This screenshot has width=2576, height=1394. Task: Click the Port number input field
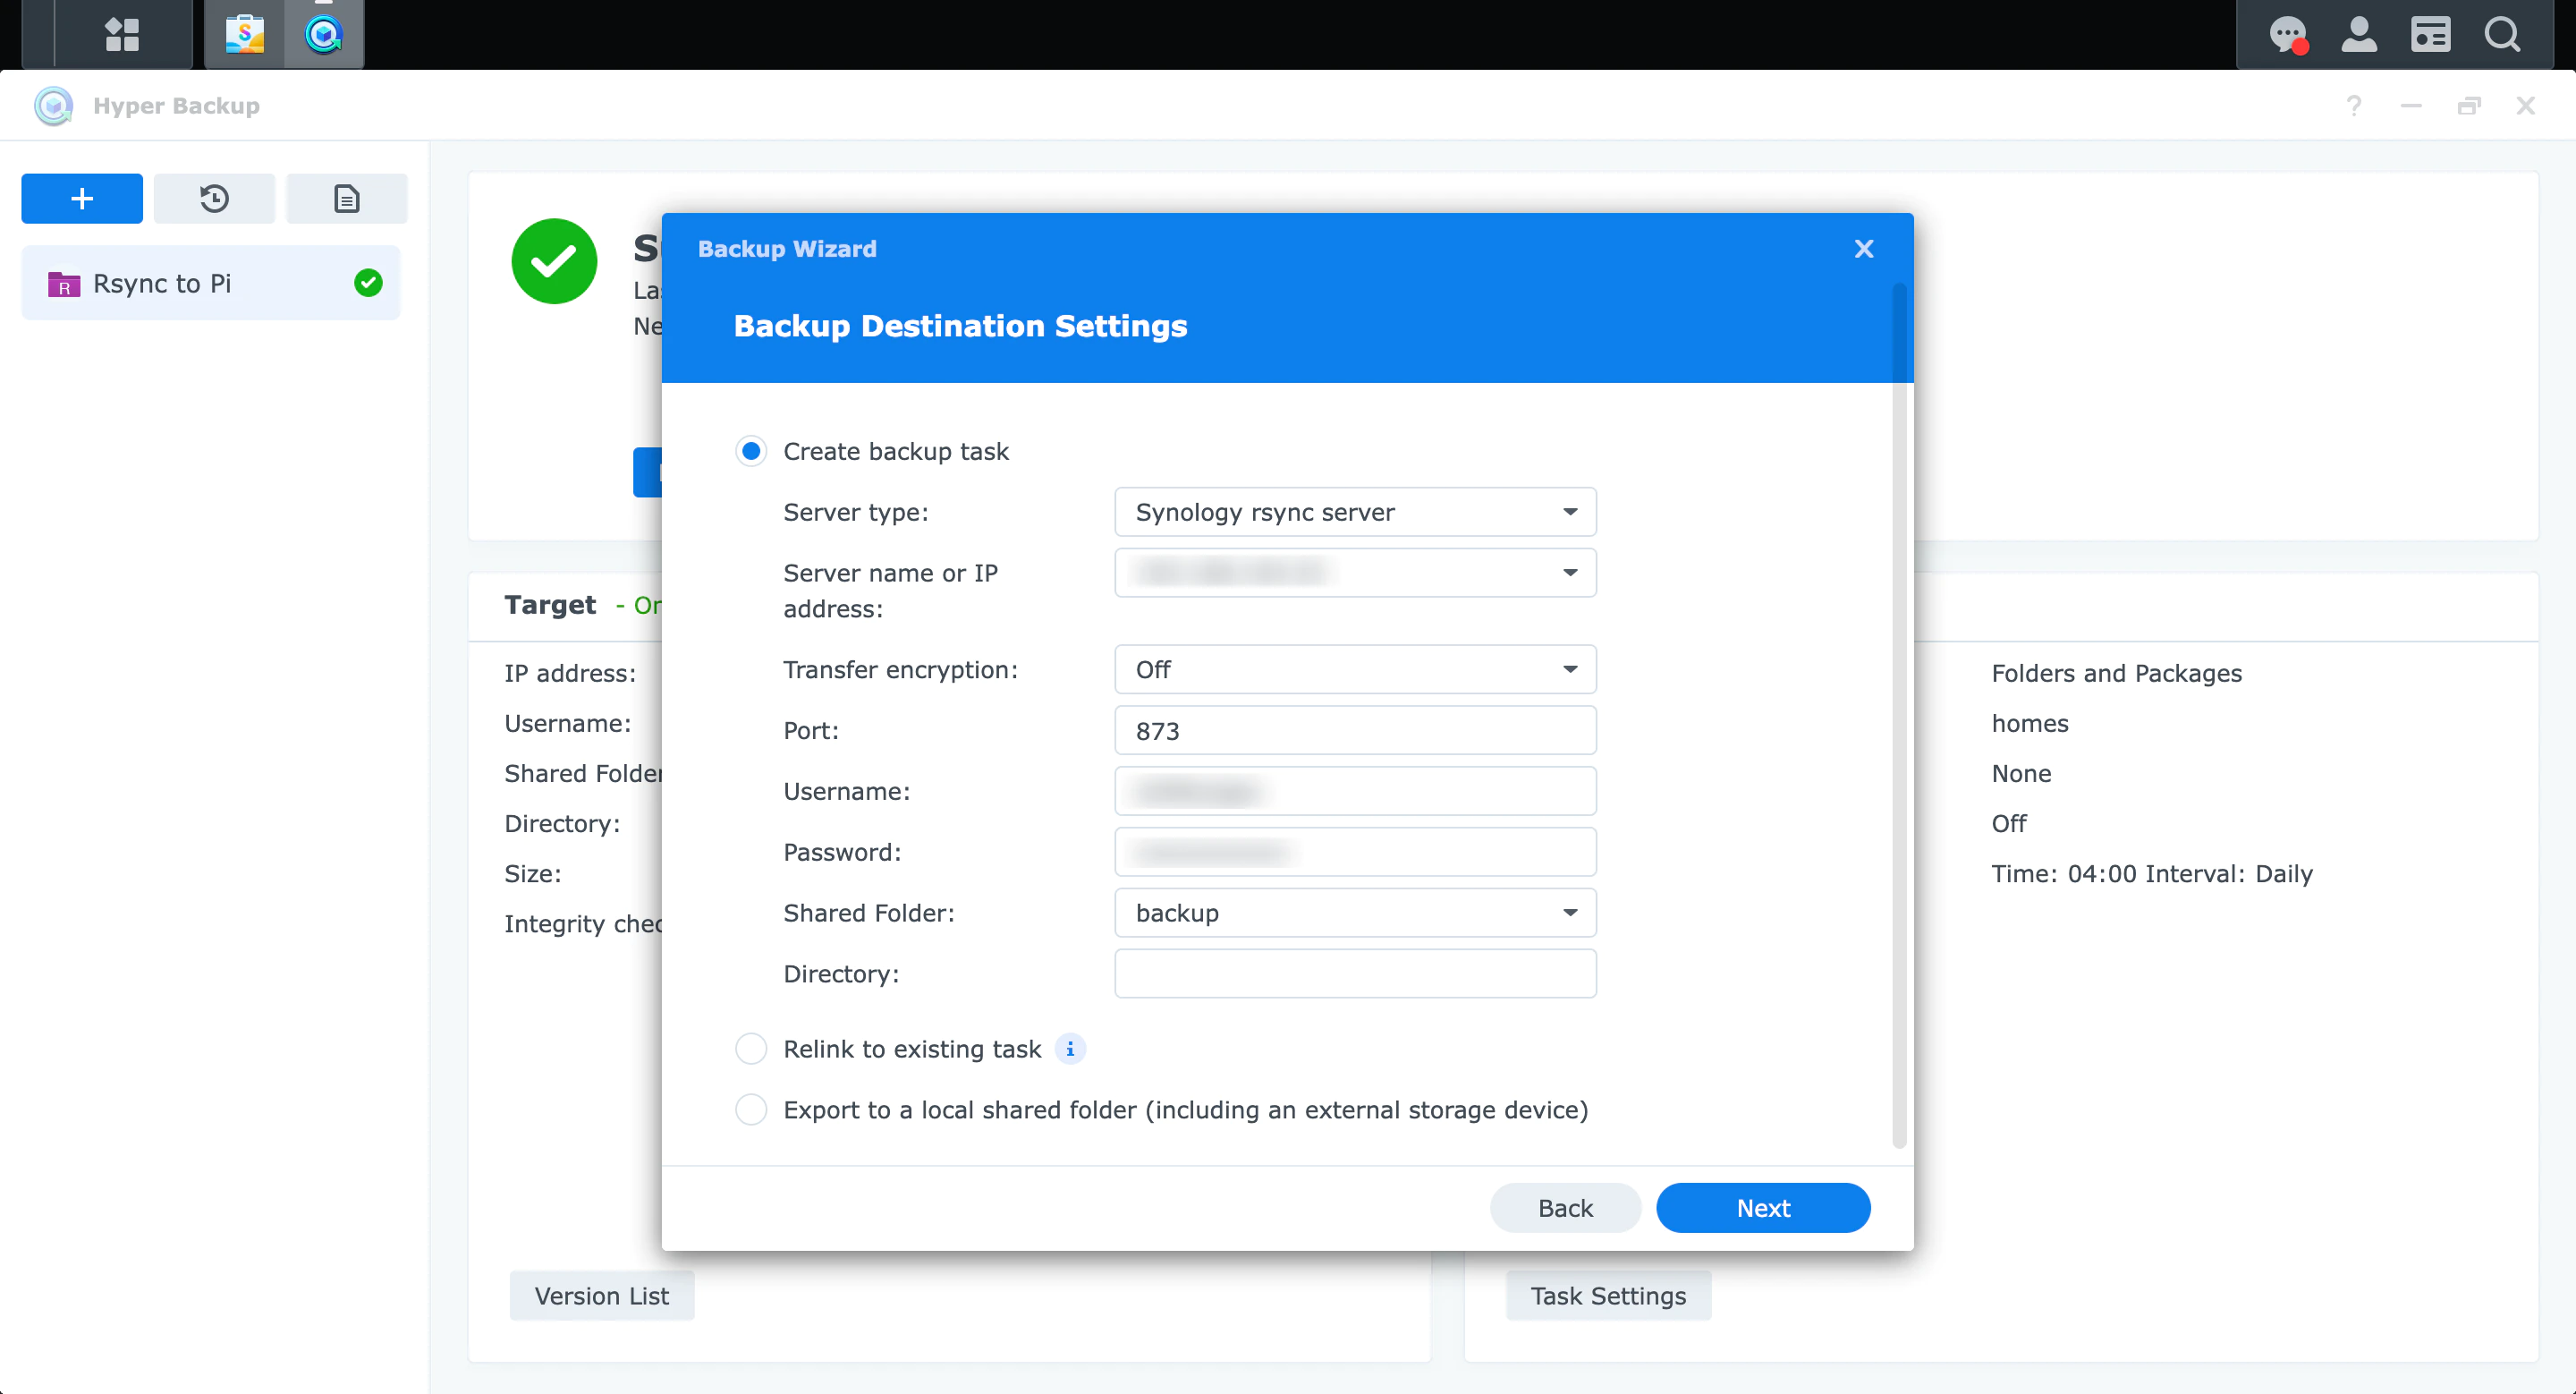coord(1354,729)
